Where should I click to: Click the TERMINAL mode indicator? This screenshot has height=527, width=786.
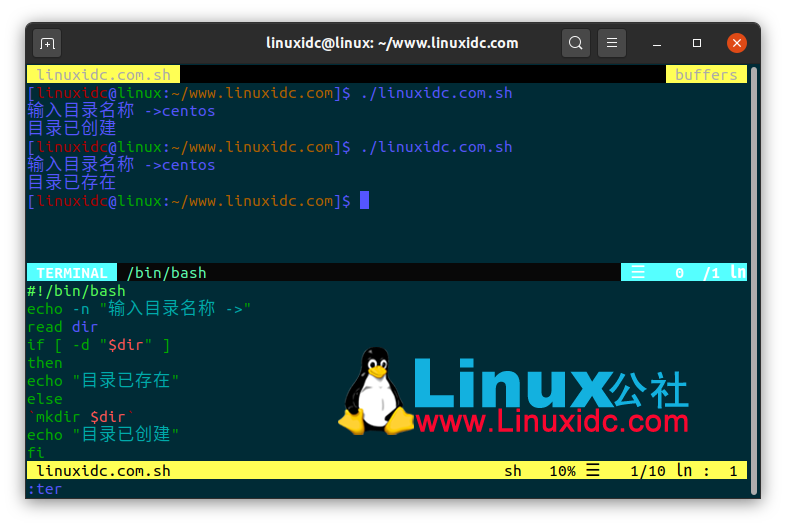[x=72, y=273]
